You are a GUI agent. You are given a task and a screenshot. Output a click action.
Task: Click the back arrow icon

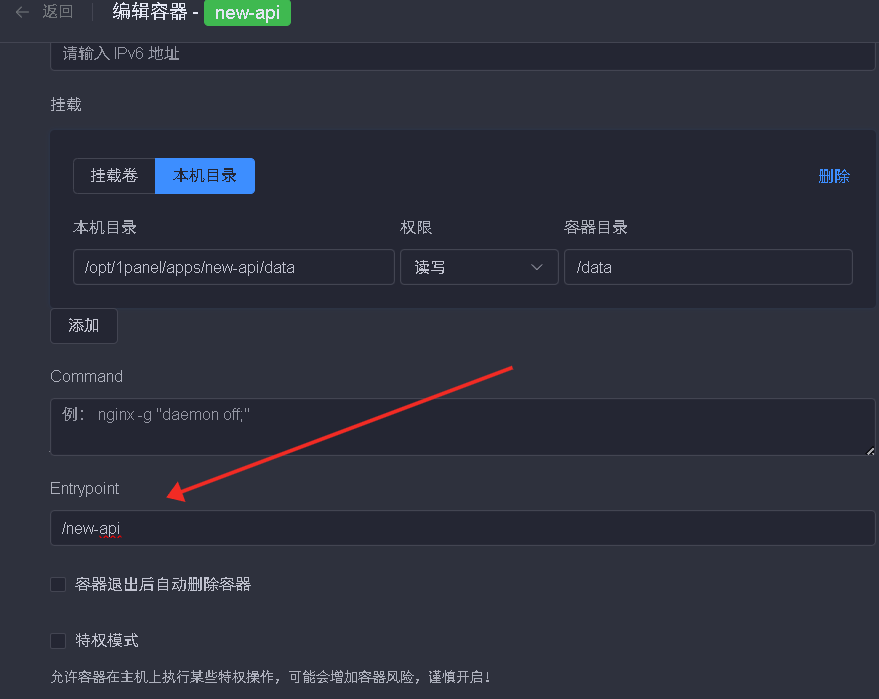tap(22, 12)
